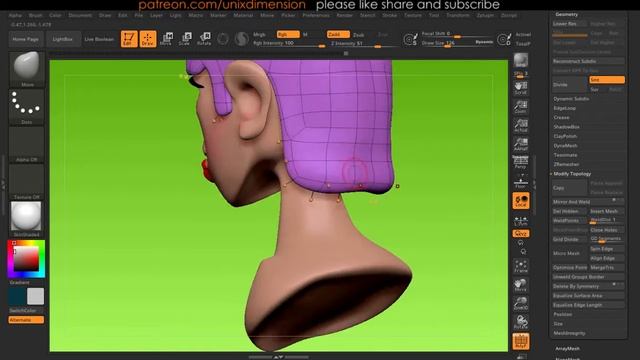Viewport: 640px width, 360px height.
Task: Collapse the Modify Topology section
Action: pos(572,174)
